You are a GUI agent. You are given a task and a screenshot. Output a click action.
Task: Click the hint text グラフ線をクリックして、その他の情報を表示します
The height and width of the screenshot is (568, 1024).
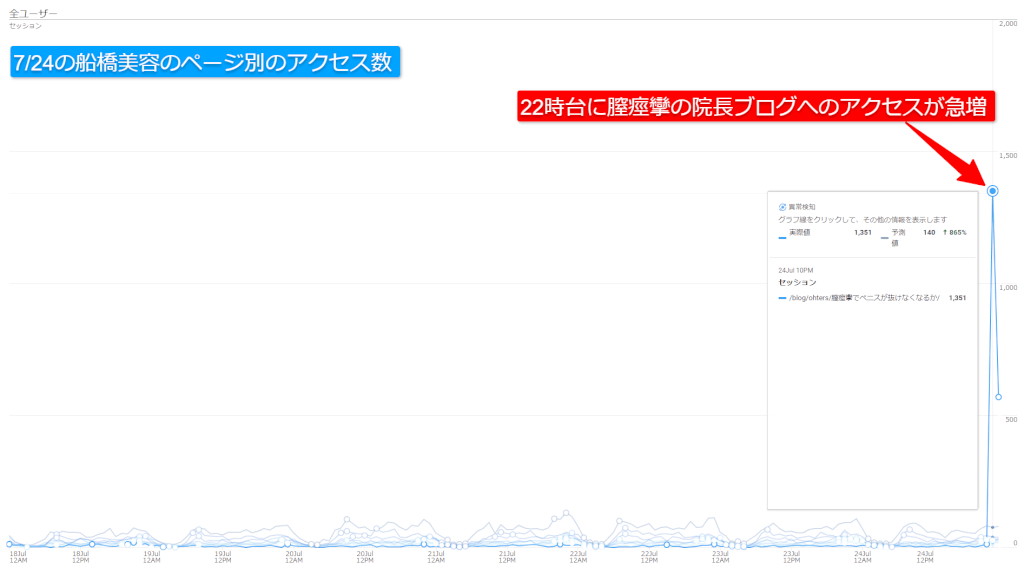[862, 220]
